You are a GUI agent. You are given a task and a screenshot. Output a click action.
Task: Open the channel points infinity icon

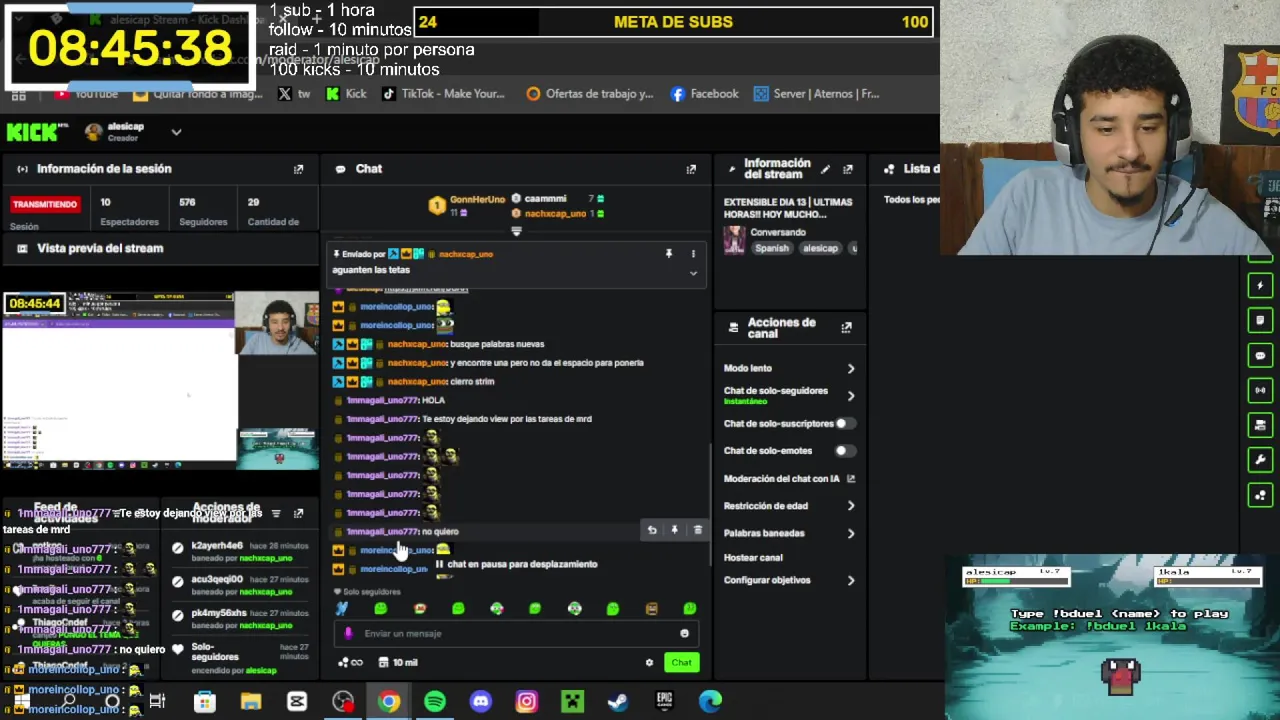coord(350,662)
